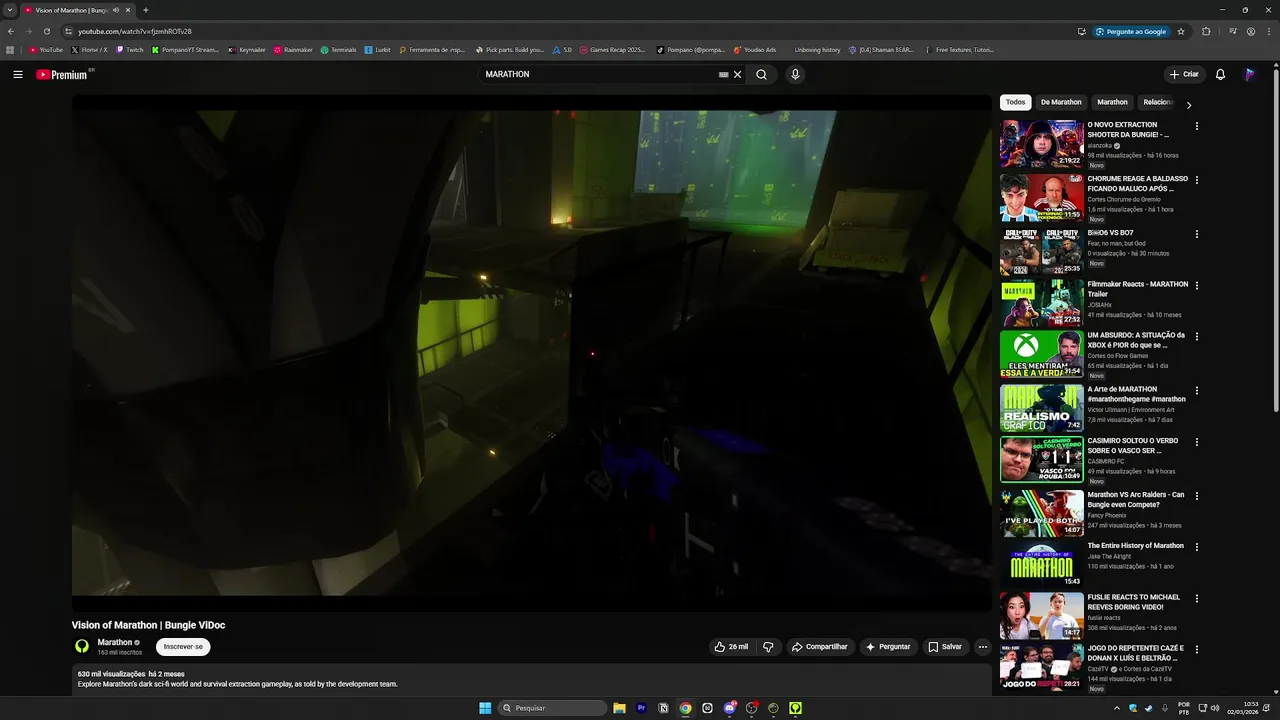
Task: Open FUSLIE REACTS TO MICHAEL REEVES title
Action: tap(1134, 602)
